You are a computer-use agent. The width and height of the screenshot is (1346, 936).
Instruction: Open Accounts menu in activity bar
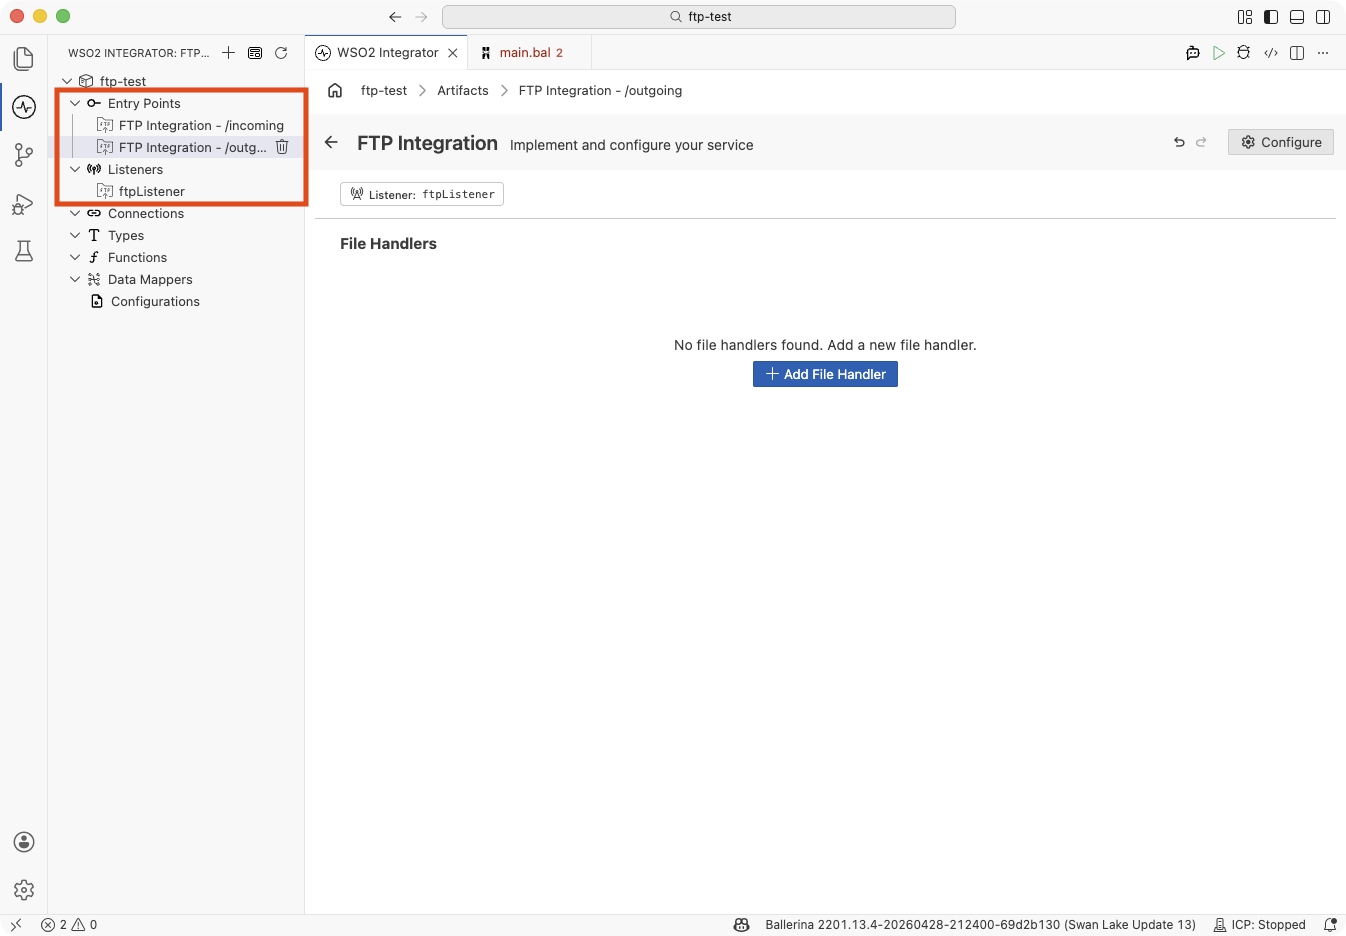click(24, 842)
